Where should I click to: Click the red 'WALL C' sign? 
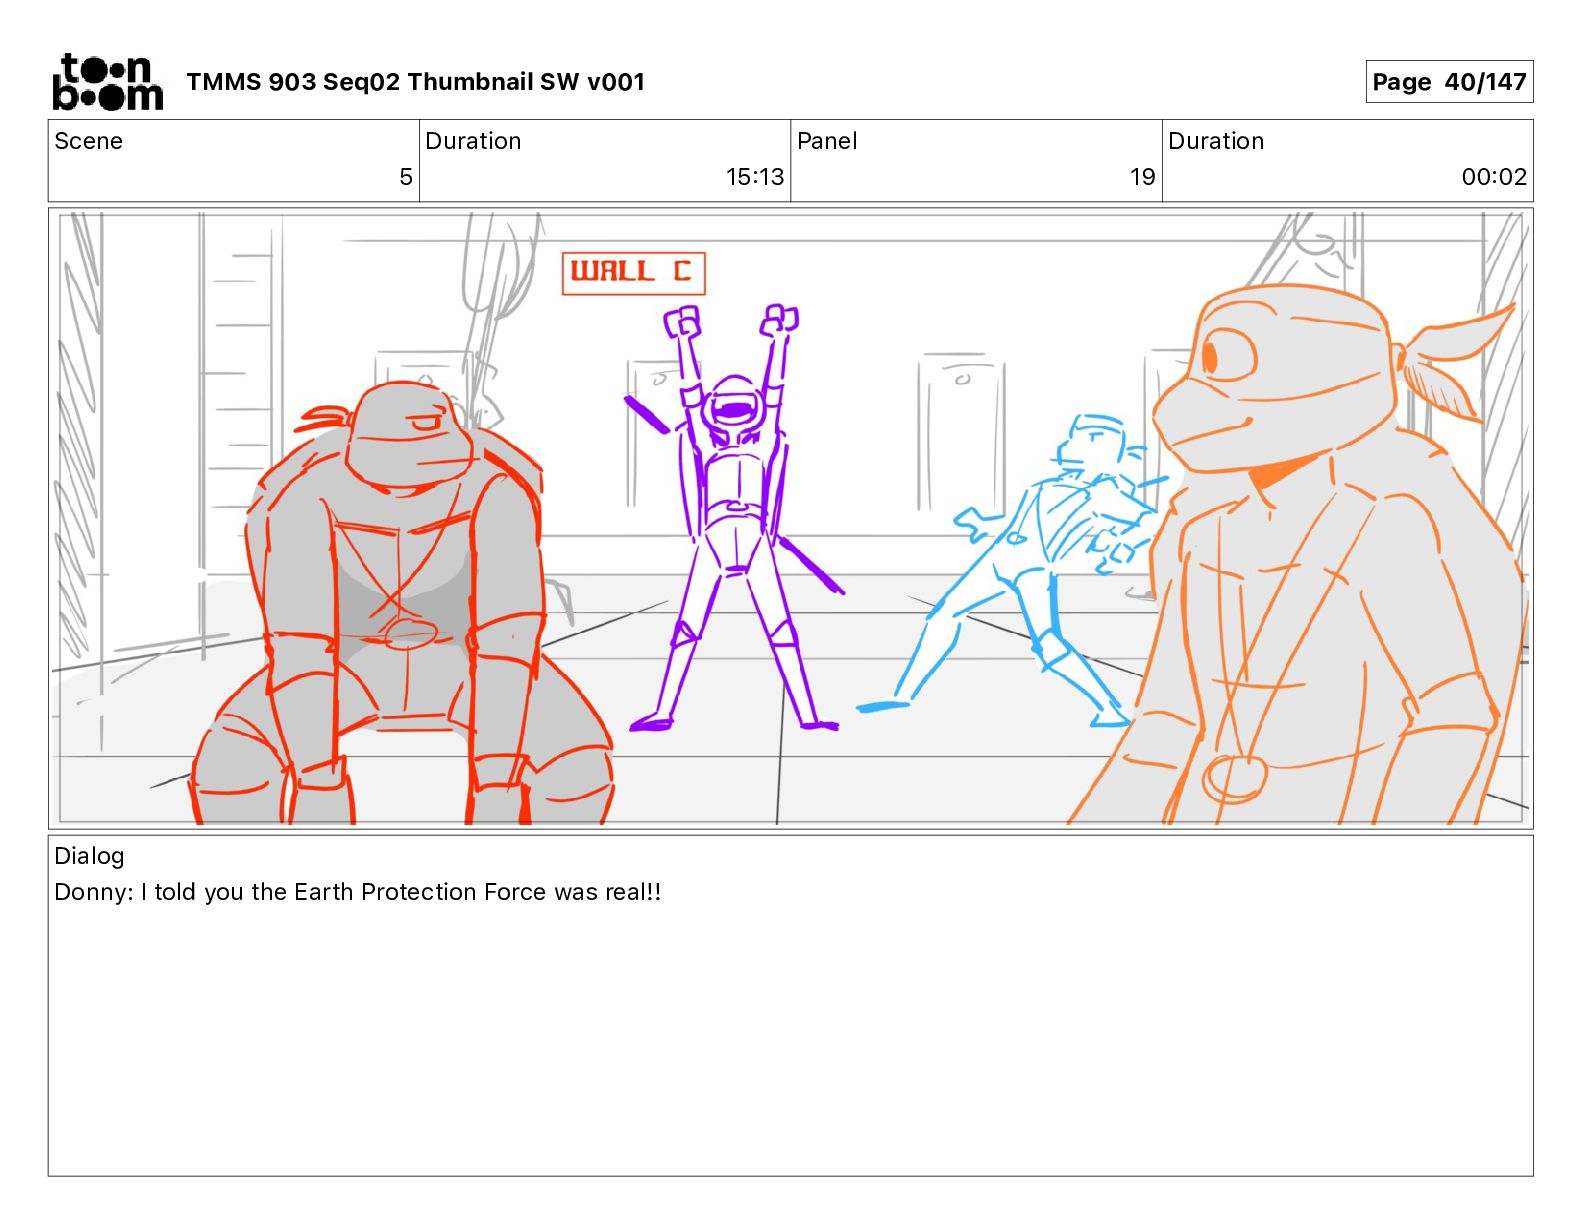(634, 273)
